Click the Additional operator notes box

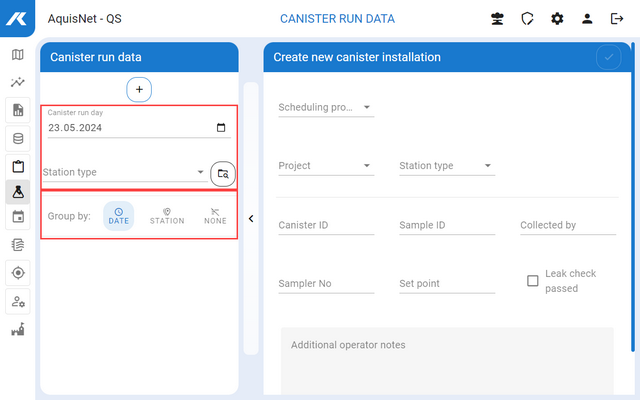(x=447, y=360)
